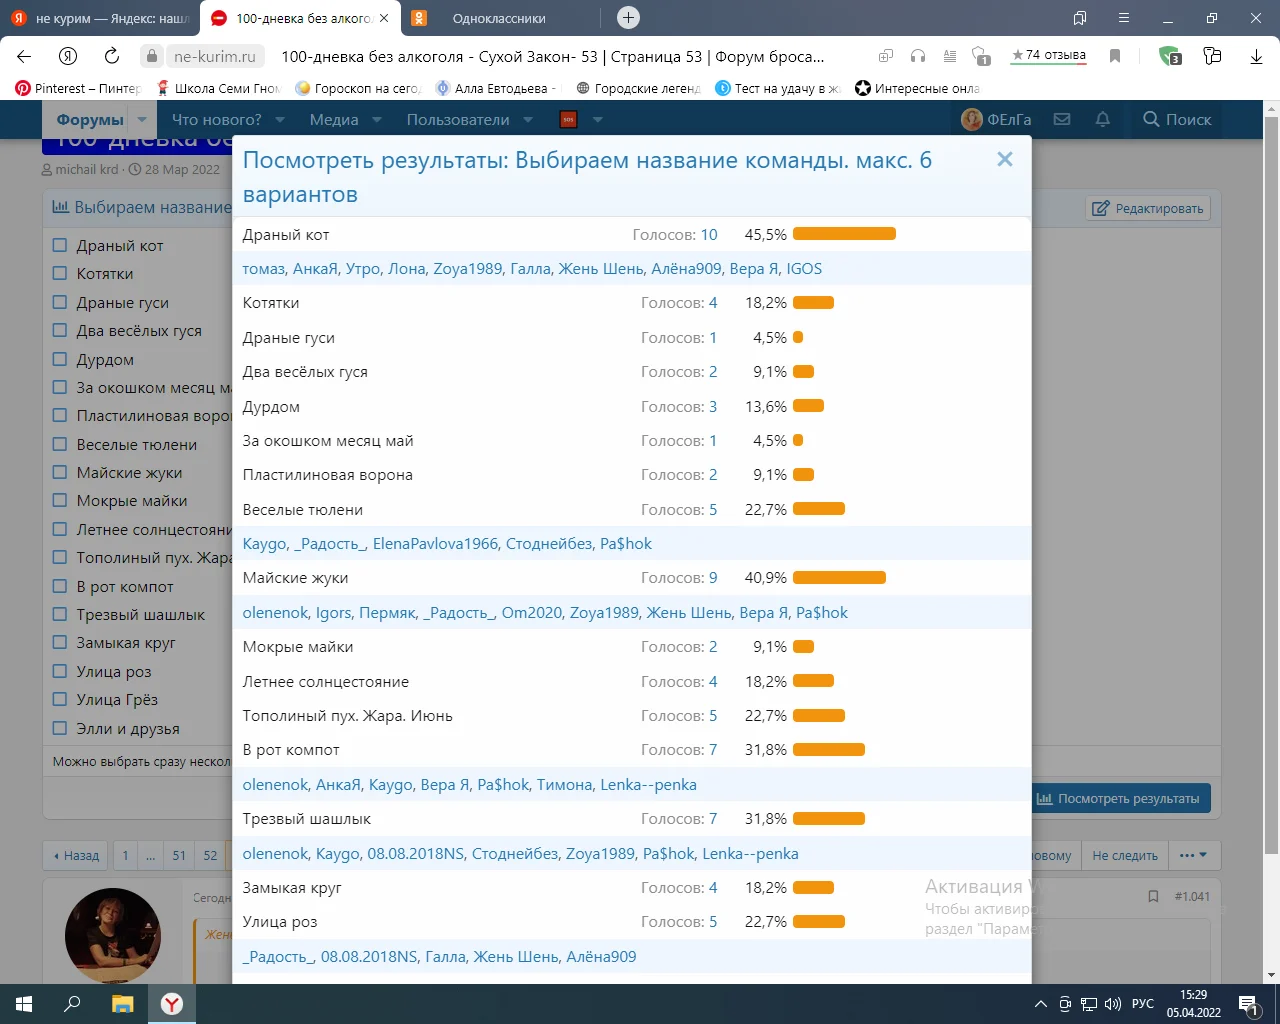Open the browser downloads icon
Image resolution: width=1280 pixels, height=1024 pixels.
tap(1256, 56)
